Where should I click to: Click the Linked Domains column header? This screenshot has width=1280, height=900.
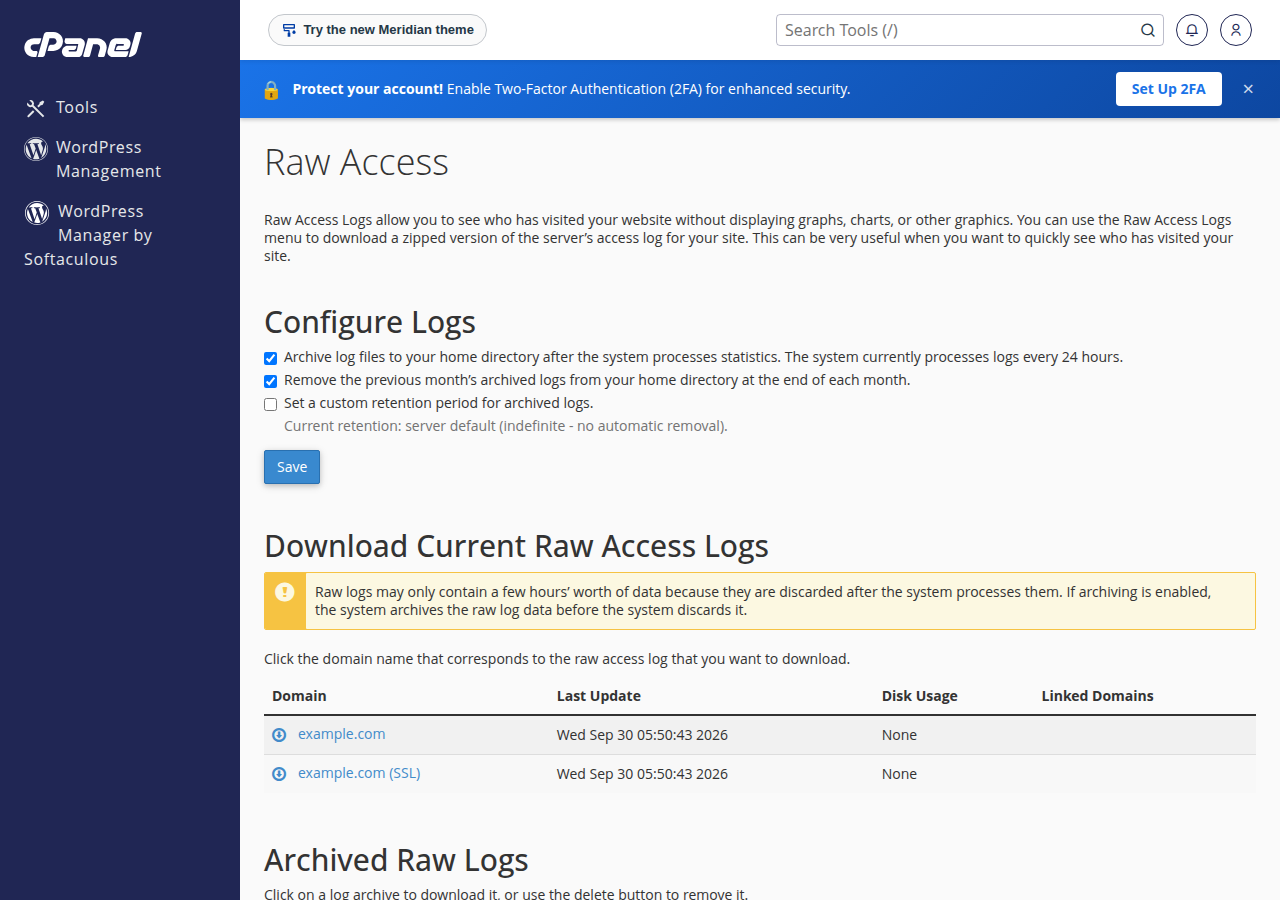pos(1098,696)
